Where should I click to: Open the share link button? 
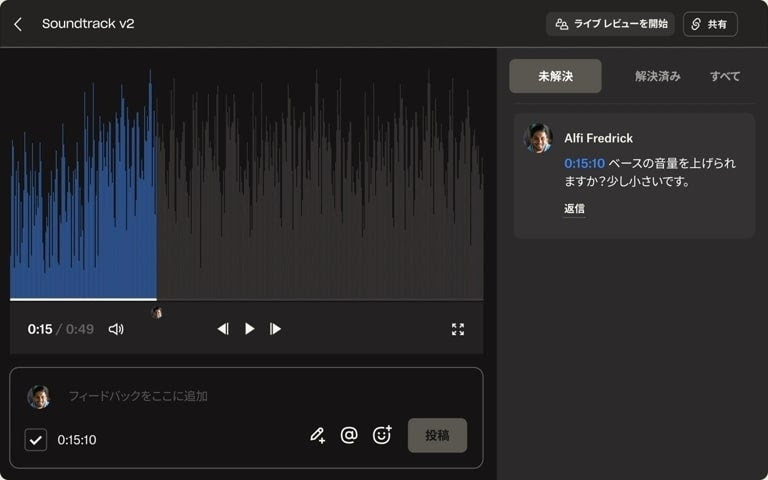point(710,24)
